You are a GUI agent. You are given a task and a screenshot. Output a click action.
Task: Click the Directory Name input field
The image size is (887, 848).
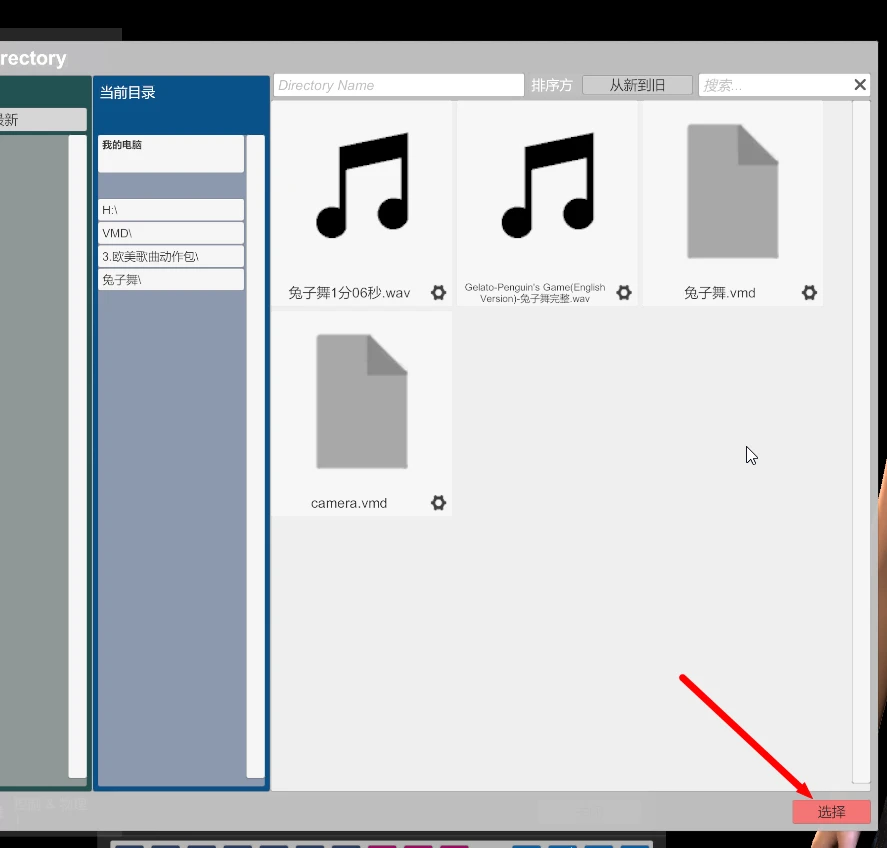(397, 84)
